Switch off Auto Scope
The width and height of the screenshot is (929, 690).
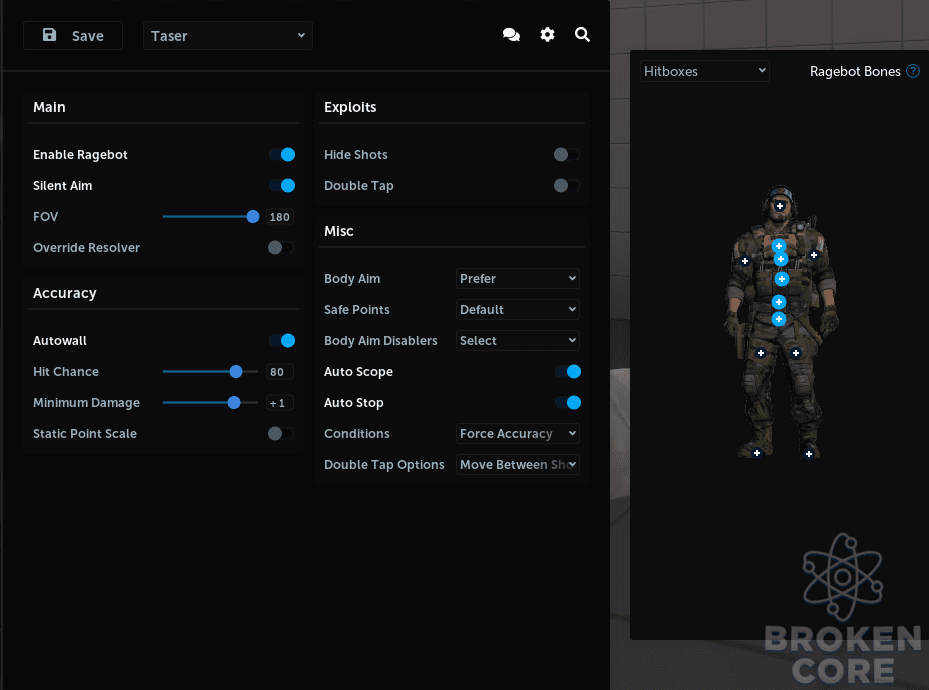568,371
